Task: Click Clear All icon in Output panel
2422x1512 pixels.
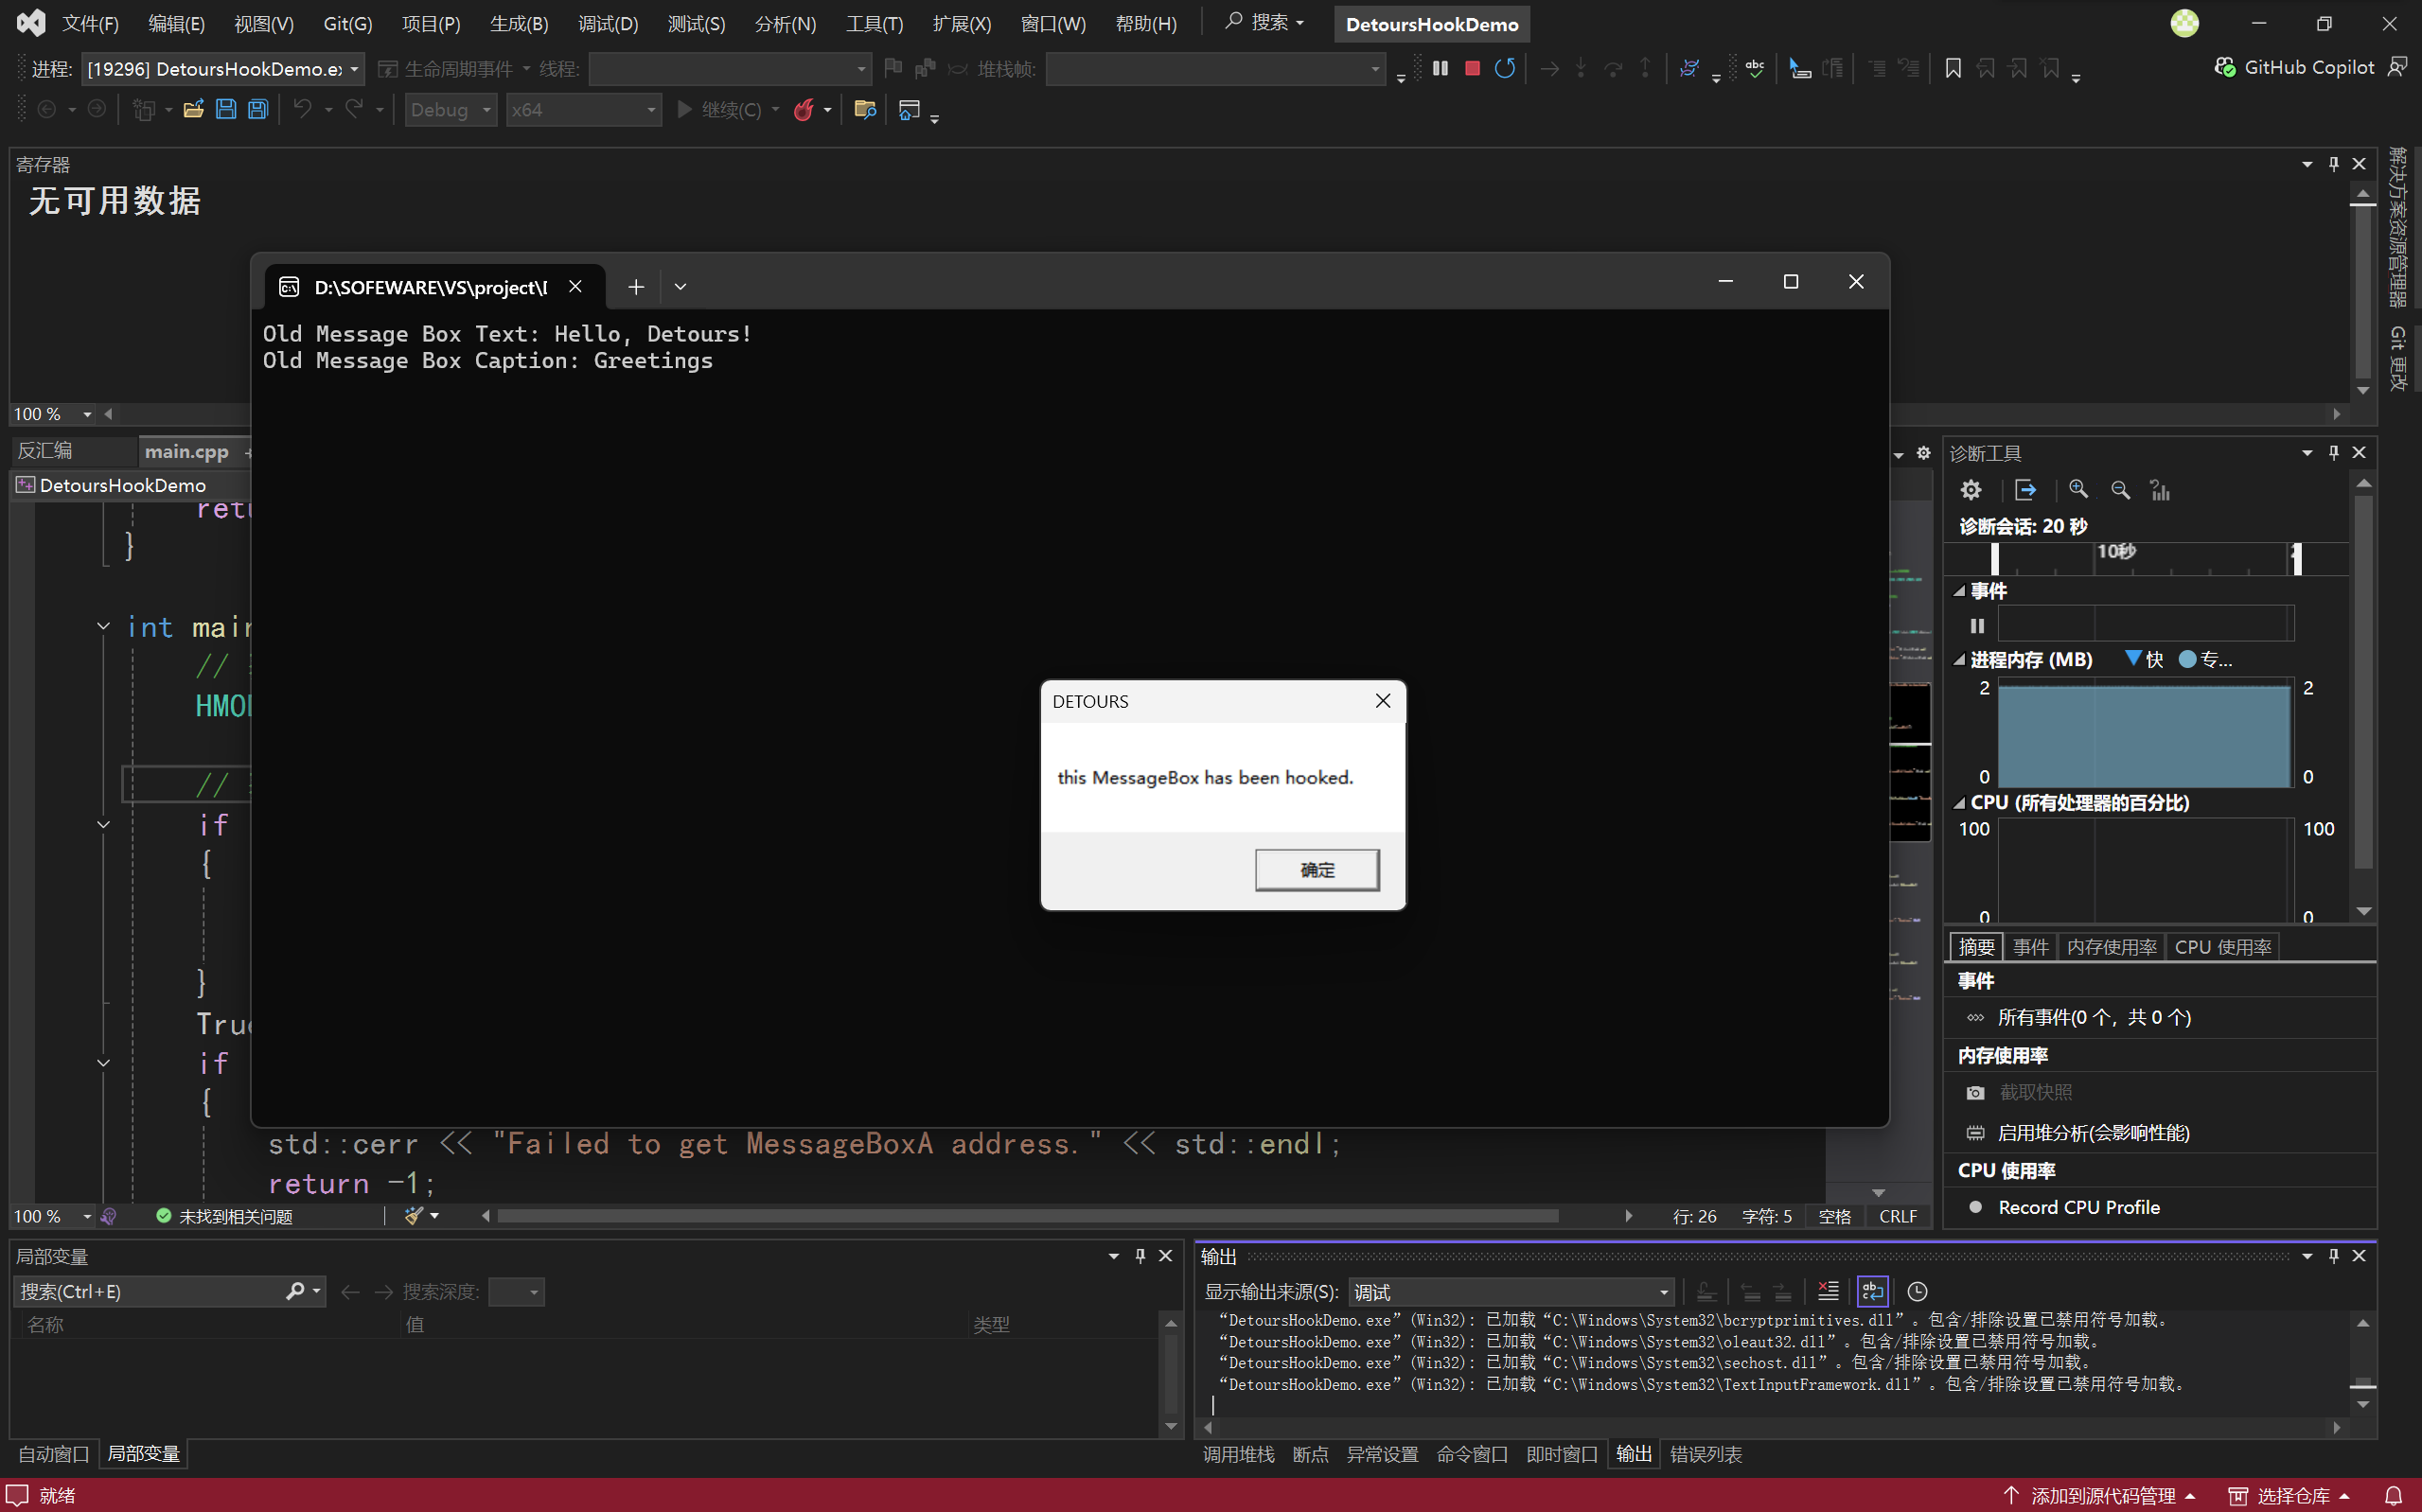Action: (1827, 1291)
